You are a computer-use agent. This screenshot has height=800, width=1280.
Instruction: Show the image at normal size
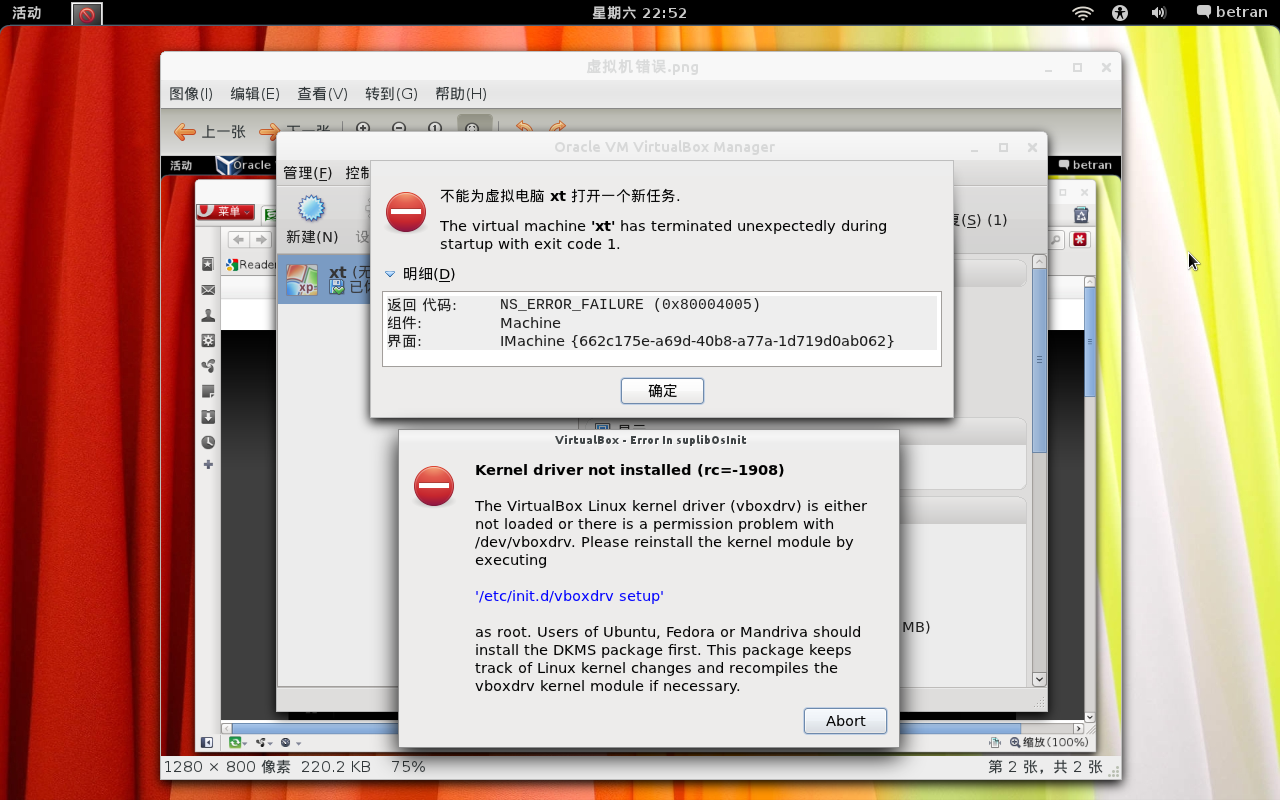[435, 129]
